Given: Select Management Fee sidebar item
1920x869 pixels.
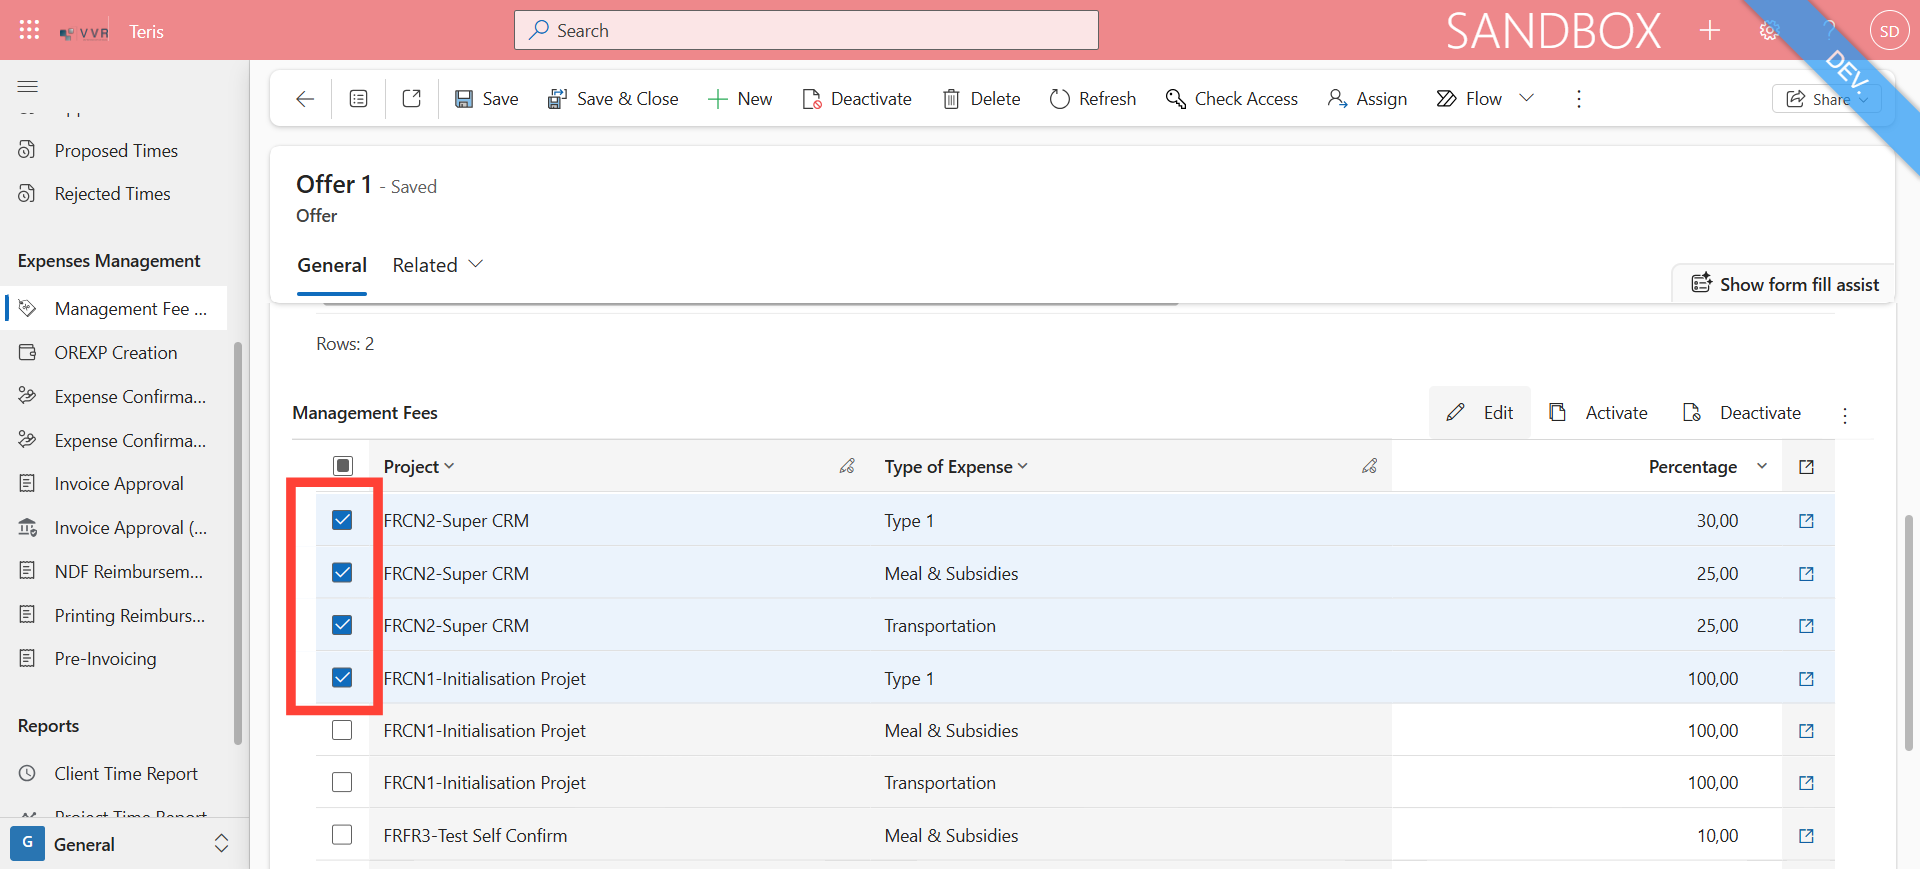Looking at the screenshot, I should click(x=116, y=309).
